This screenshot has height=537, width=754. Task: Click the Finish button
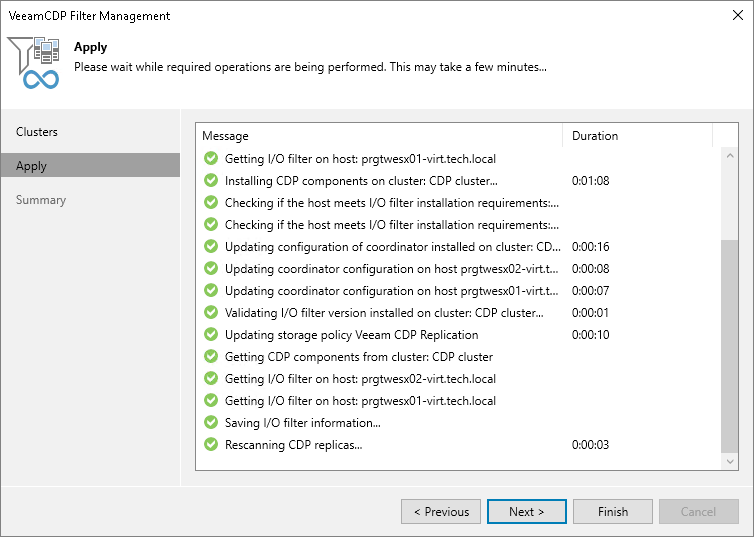click(x=613, y=512)
